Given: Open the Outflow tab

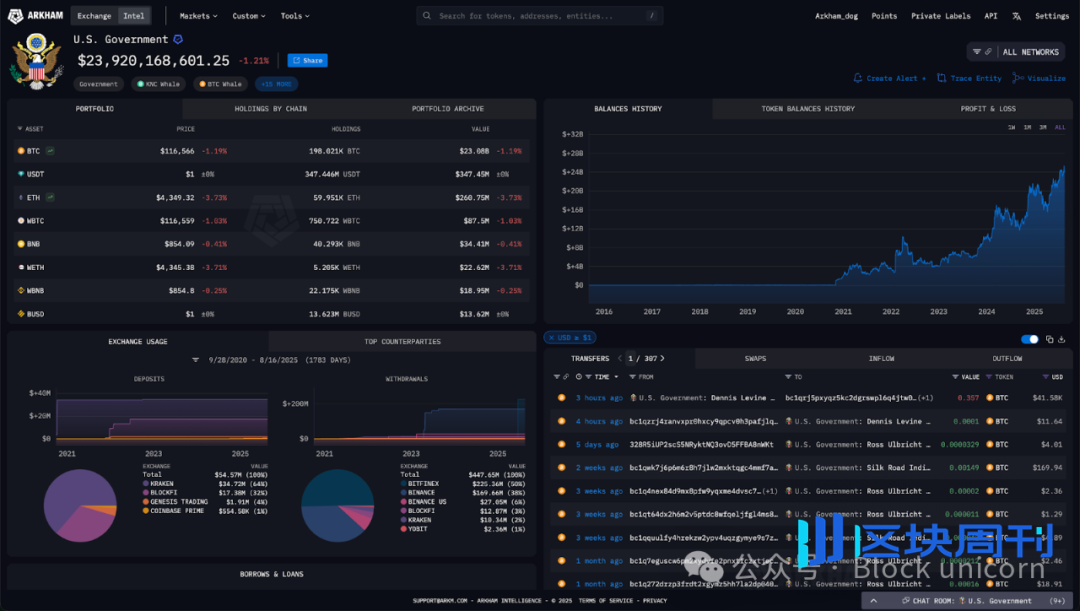Looking at the screenshot, I should pos(1007,358).
